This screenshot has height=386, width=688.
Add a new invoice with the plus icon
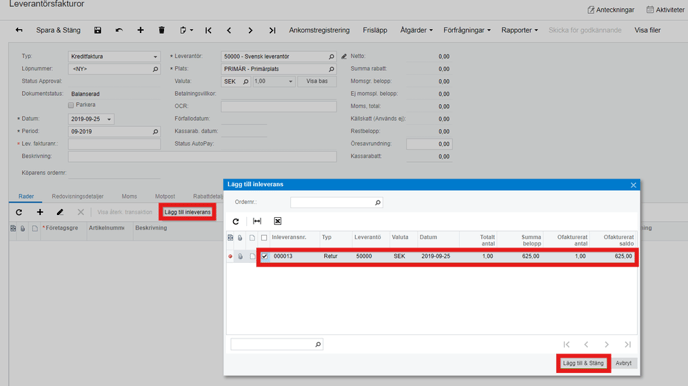[140, 30]
